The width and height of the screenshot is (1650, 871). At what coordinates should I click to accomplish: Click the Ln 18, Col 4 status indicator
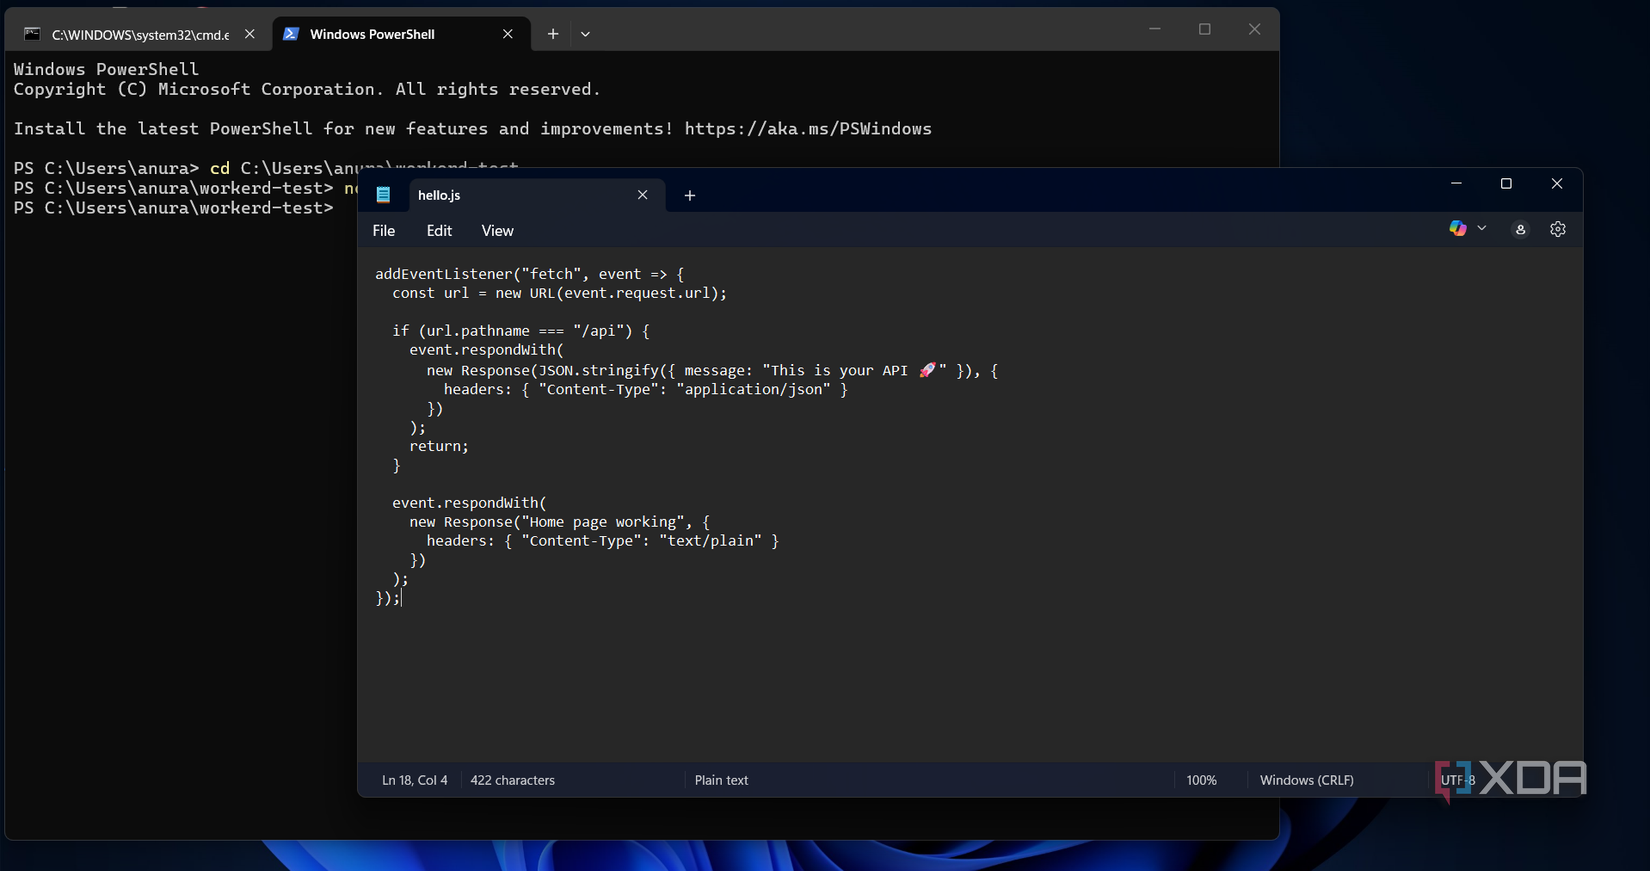coord(415,780)
